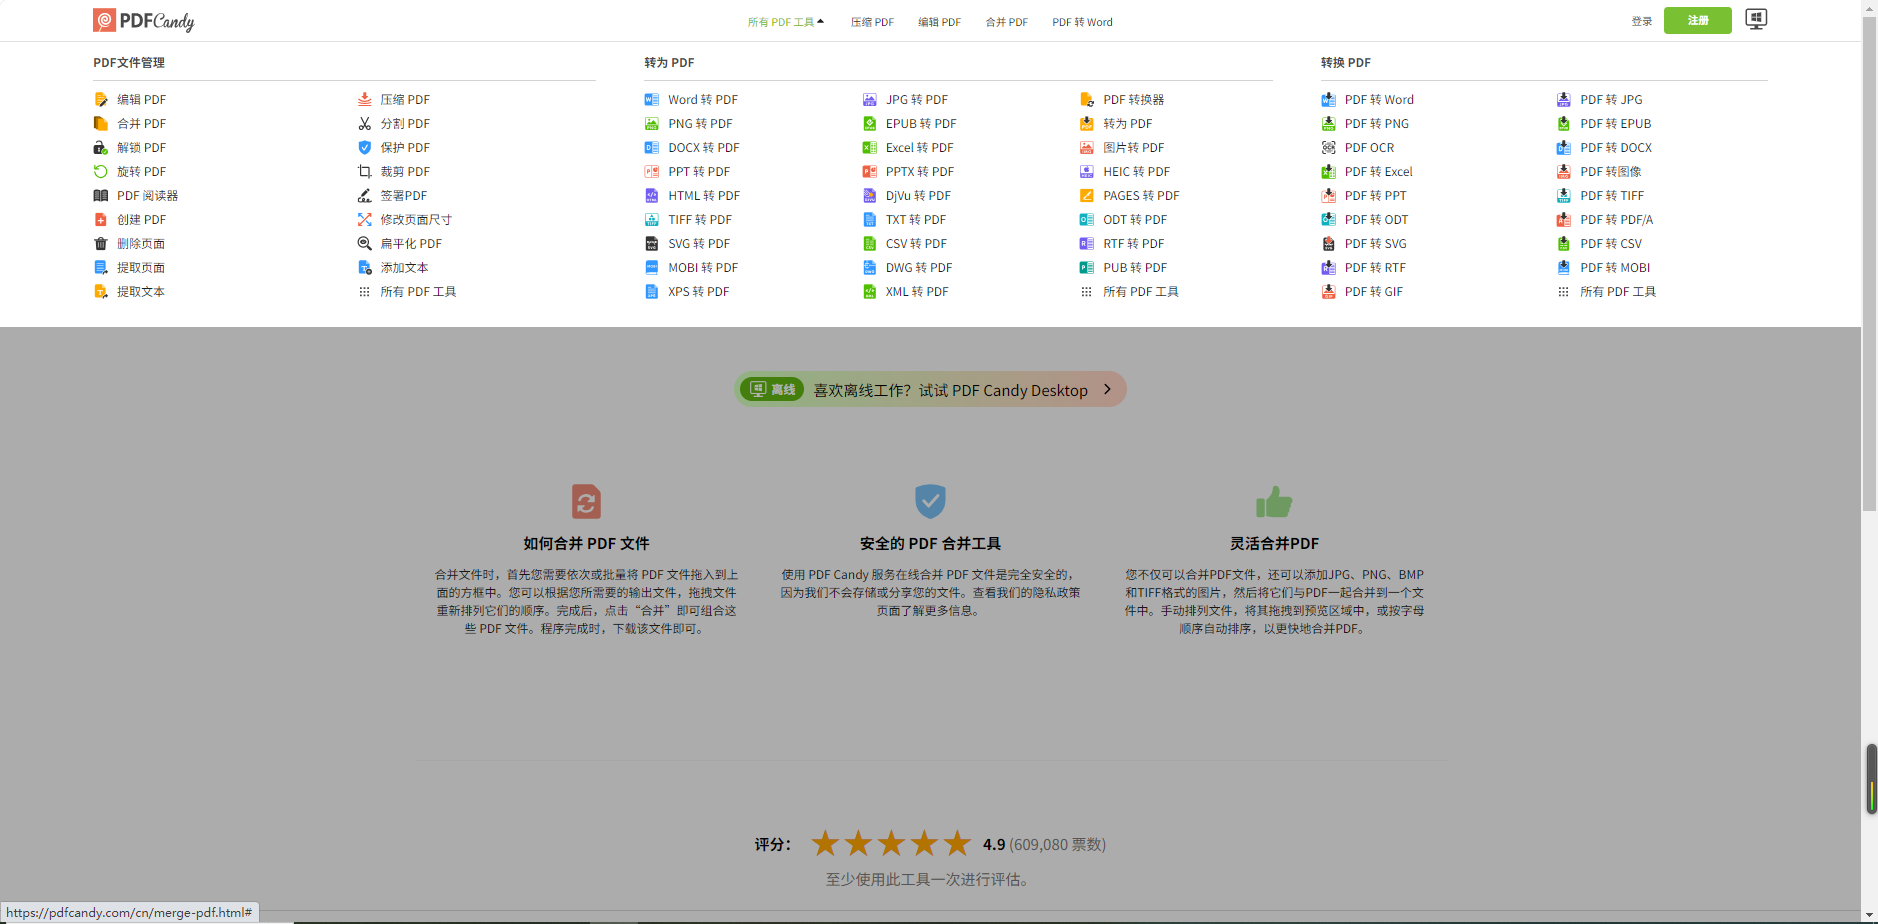1878x924 pixels.
Task: Click the Word 转 PDF file icon
Action: pos(652,100)
